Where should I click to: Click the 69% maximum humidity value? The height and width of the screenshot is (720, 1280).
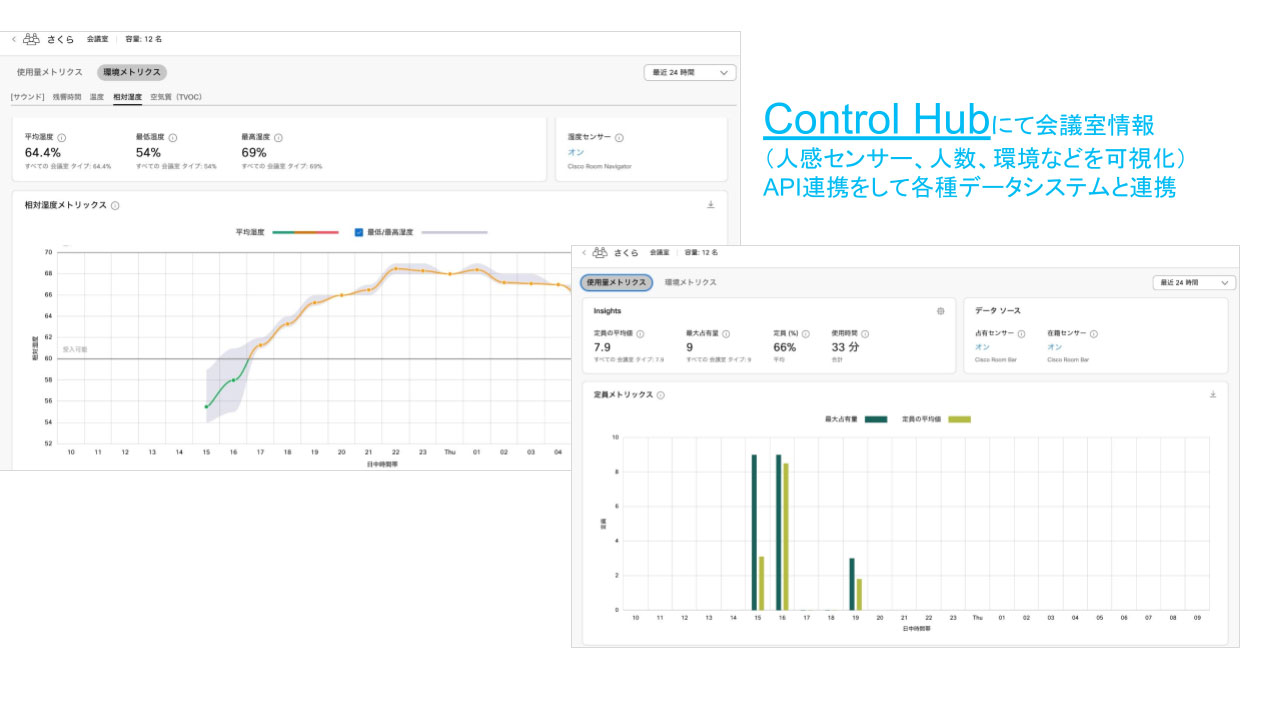coord(254,153)
